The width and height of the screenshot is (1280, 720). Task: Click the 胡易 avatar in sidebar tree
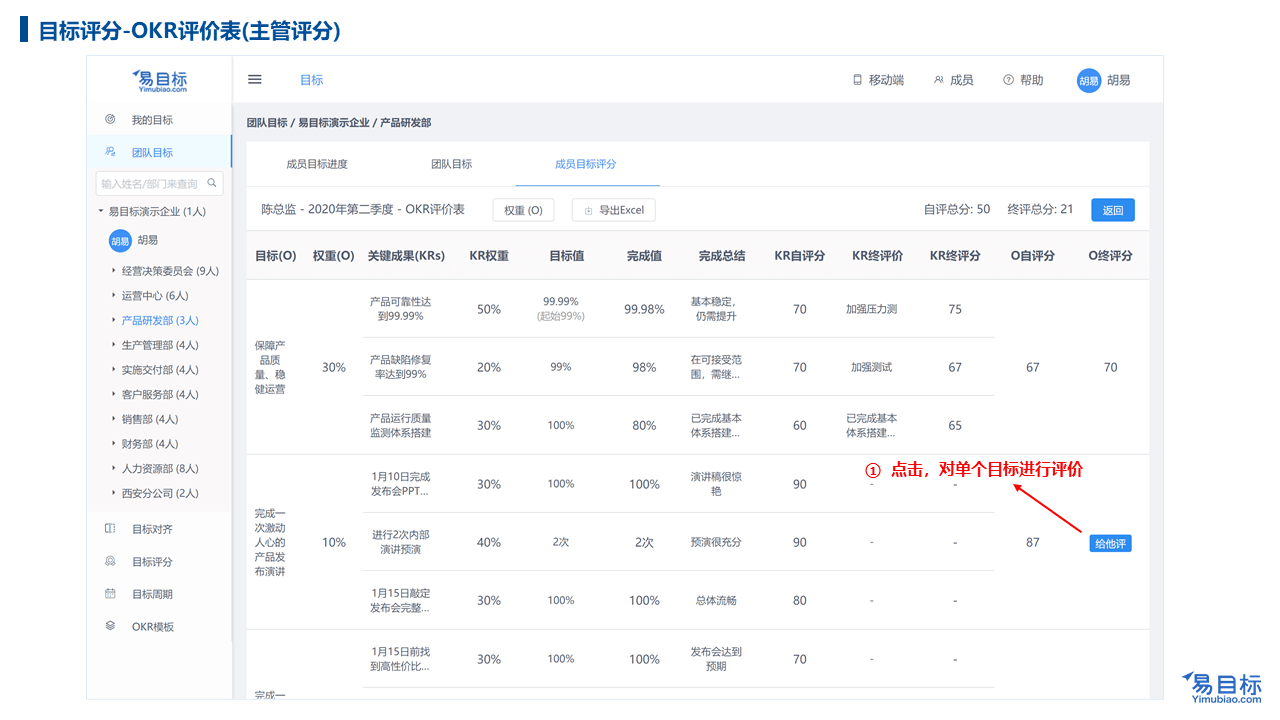click(120, 241)
